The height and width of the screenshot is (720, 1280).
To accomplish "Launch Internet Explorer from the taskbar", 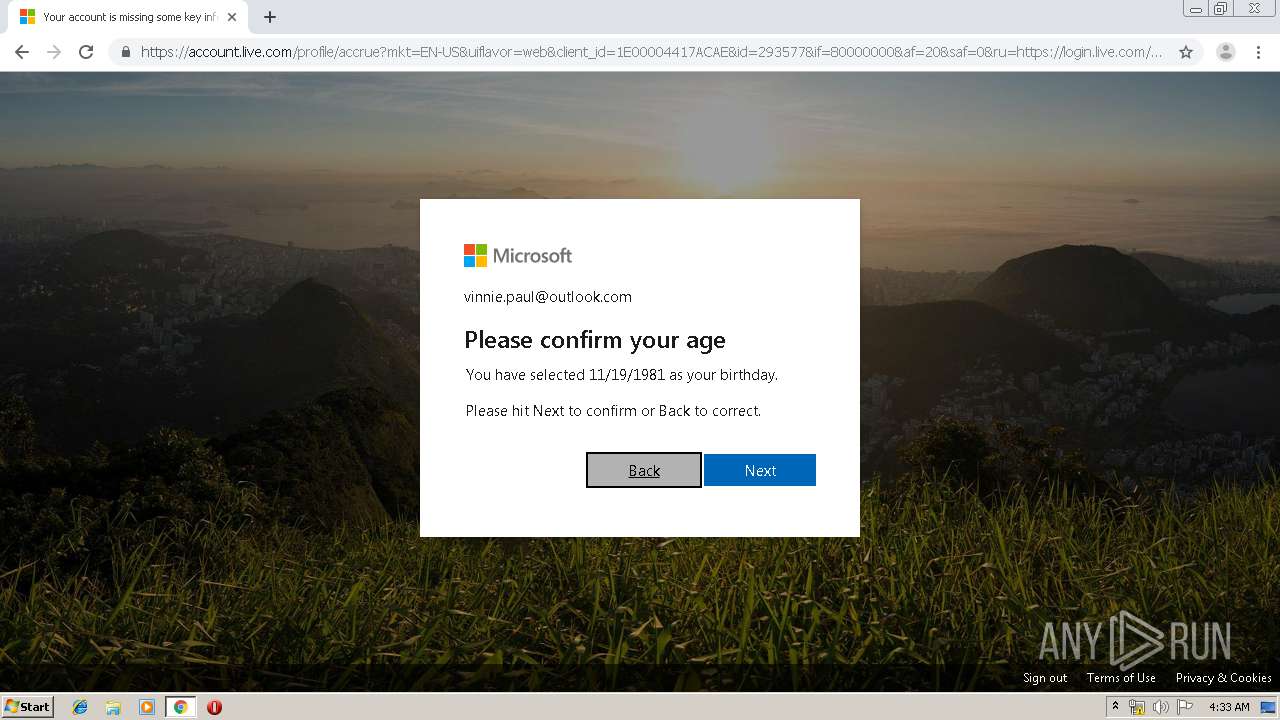I will (x=80, y=707).
